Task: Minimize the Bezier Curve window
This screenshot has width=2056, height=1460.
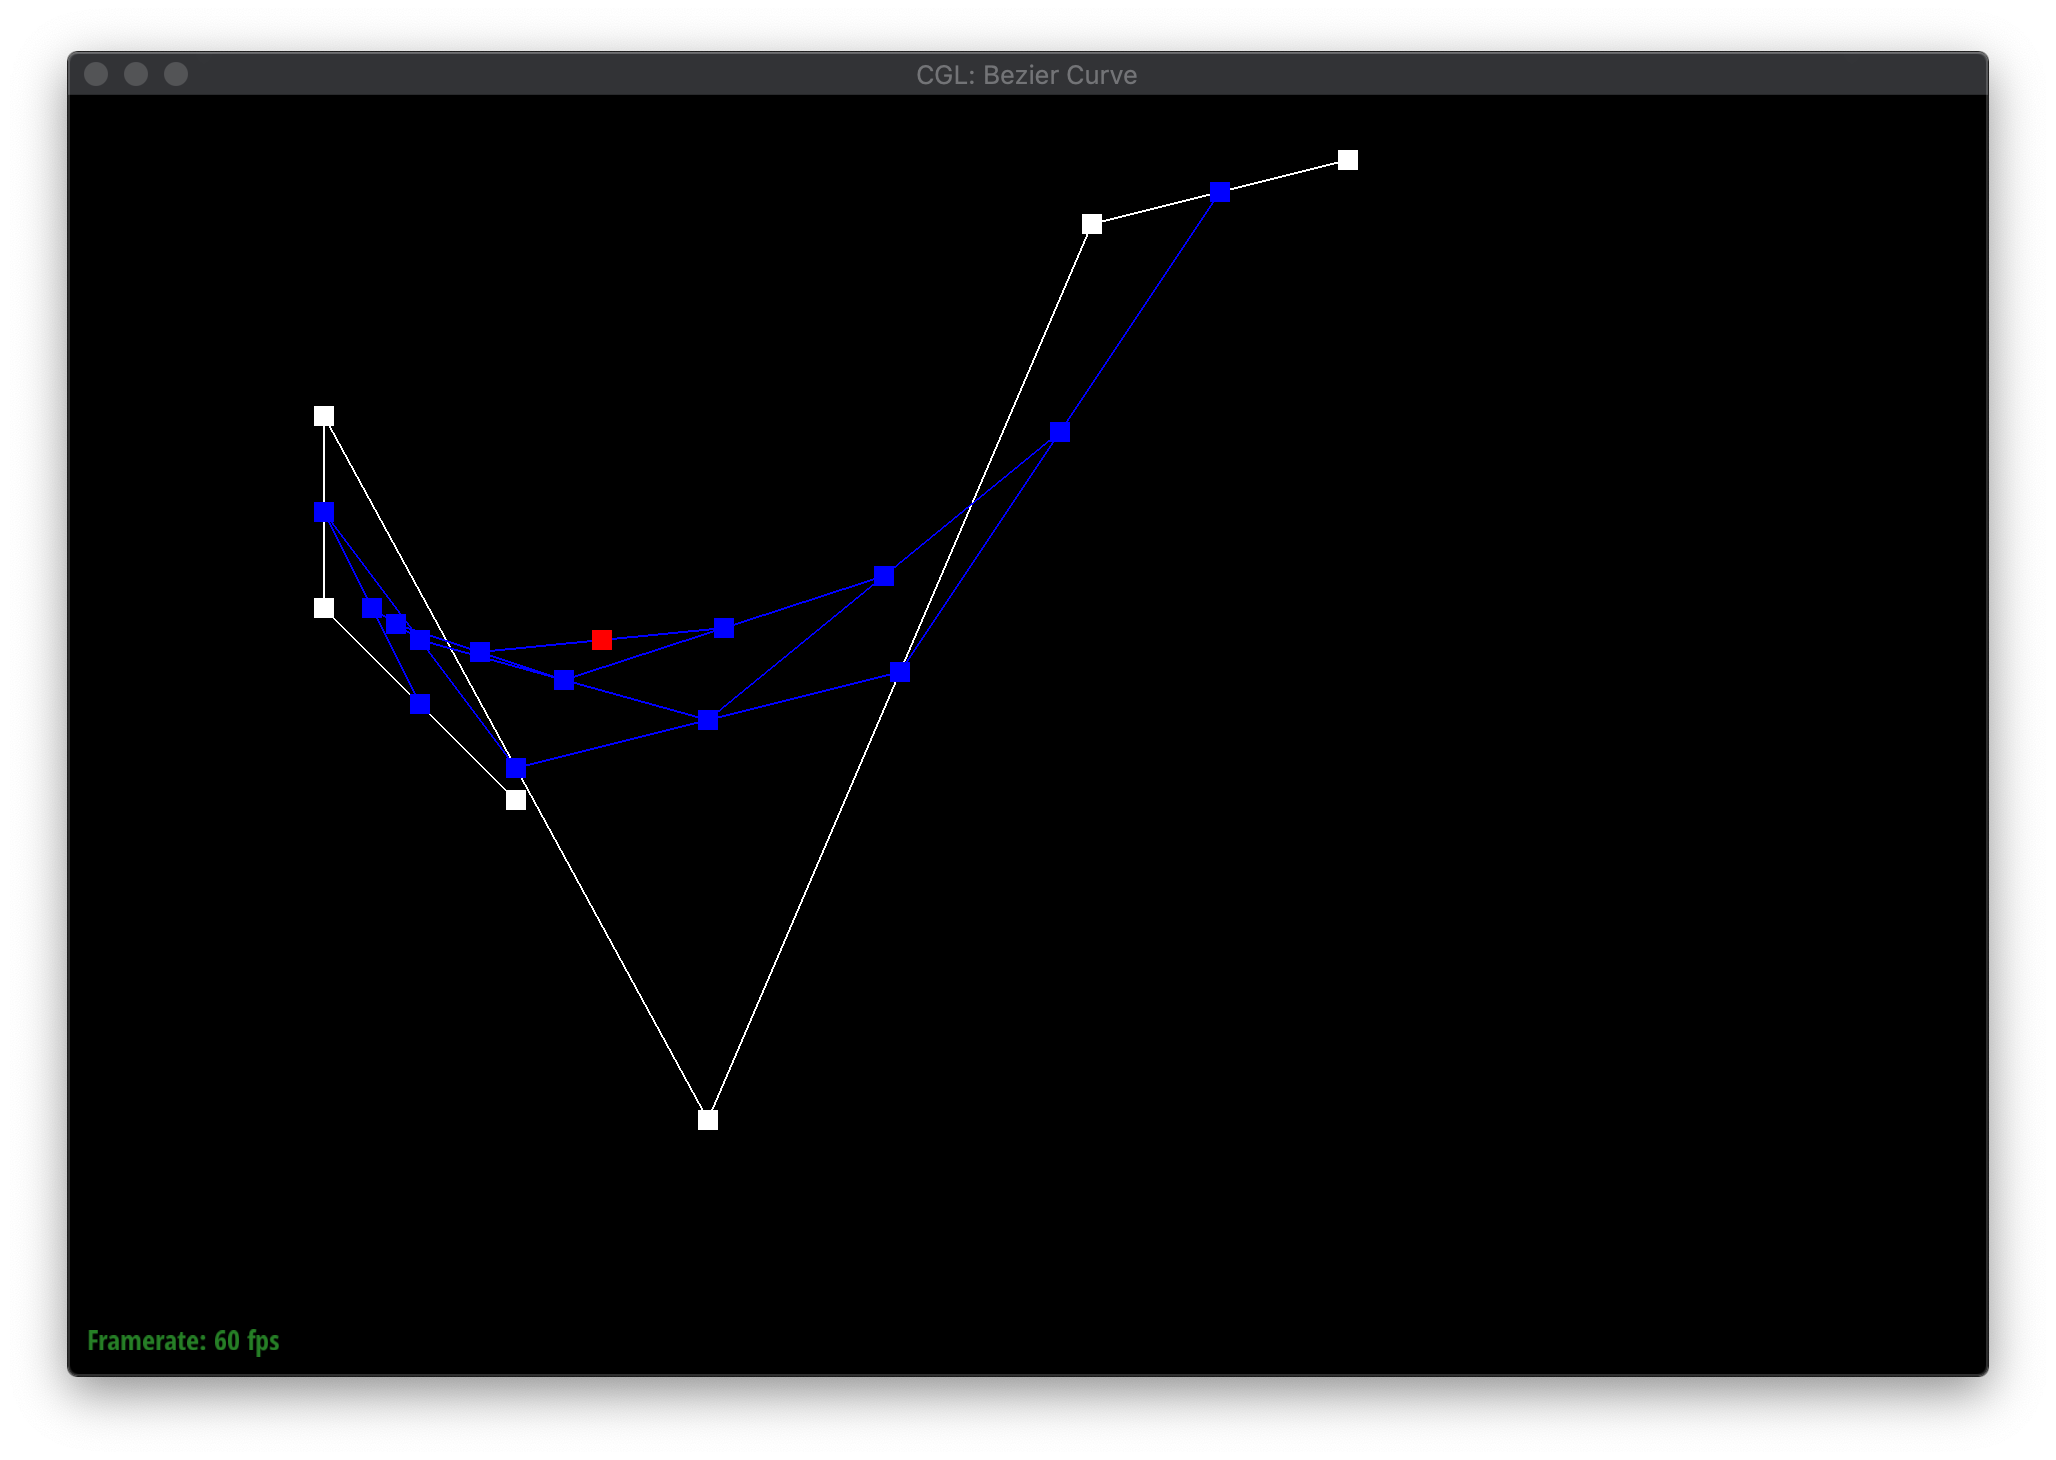Action: (136, 74)
